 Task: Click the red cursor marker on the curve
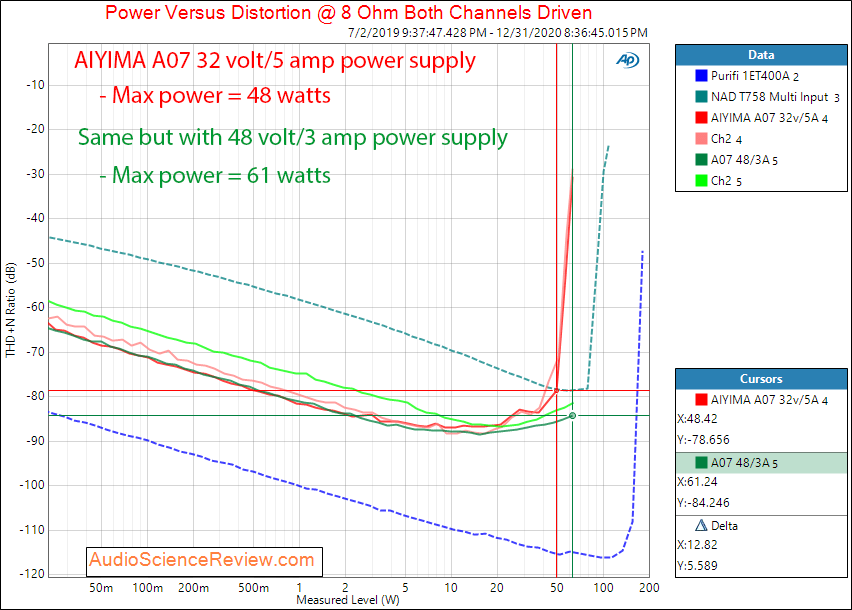(x=556, y=391)
